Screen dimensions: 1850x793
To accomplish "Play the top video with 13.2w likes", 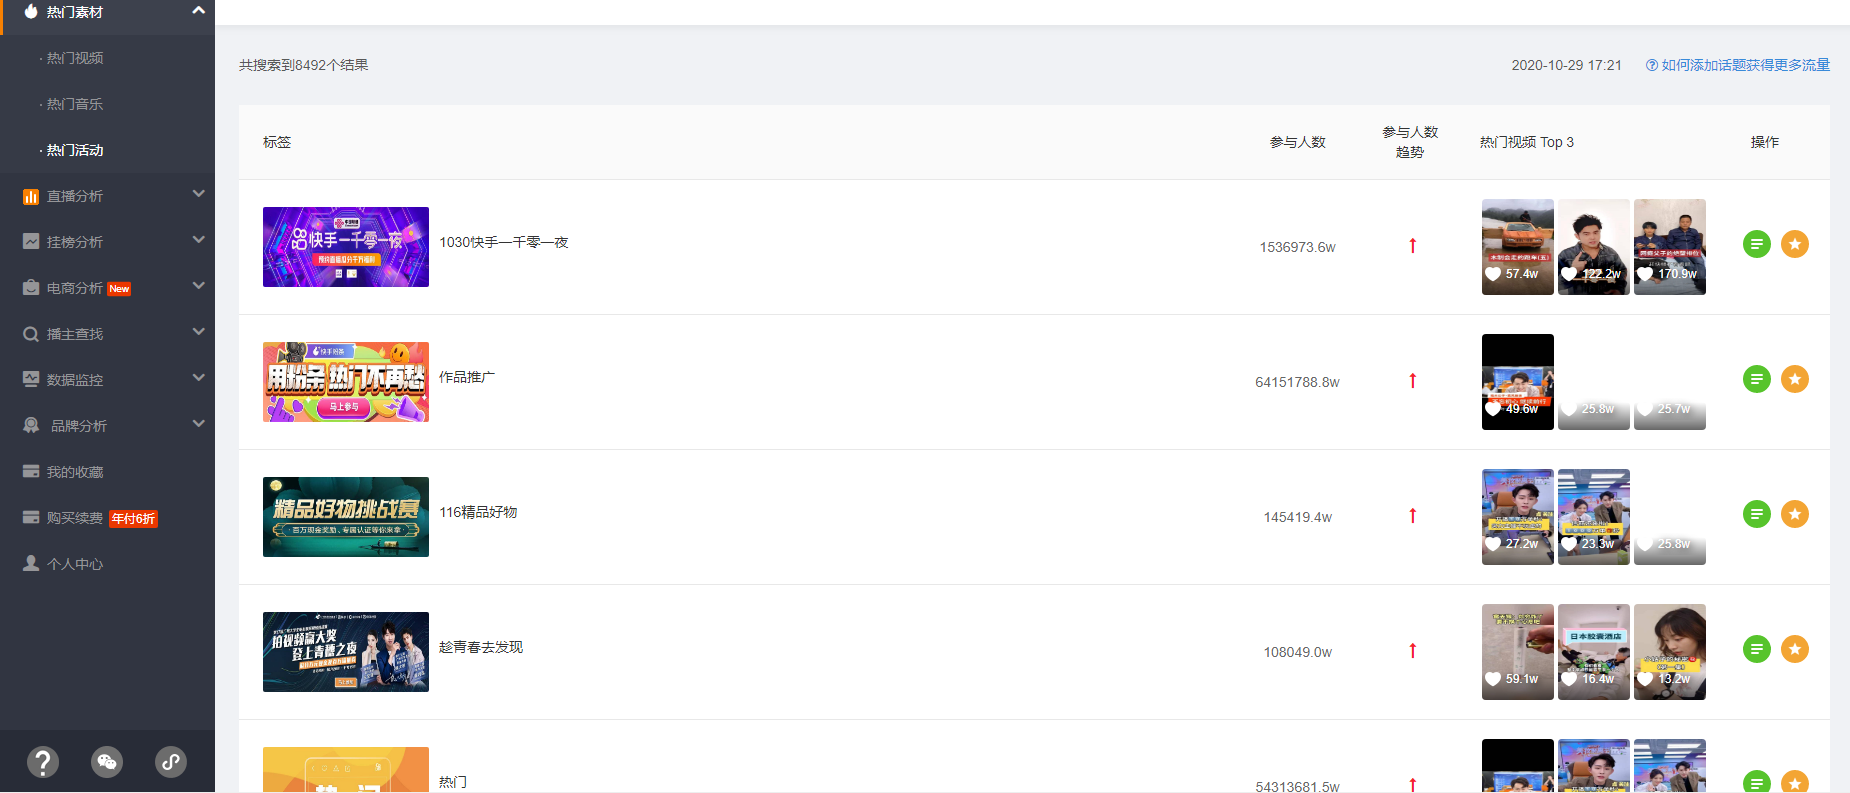I will point(1670,652).
